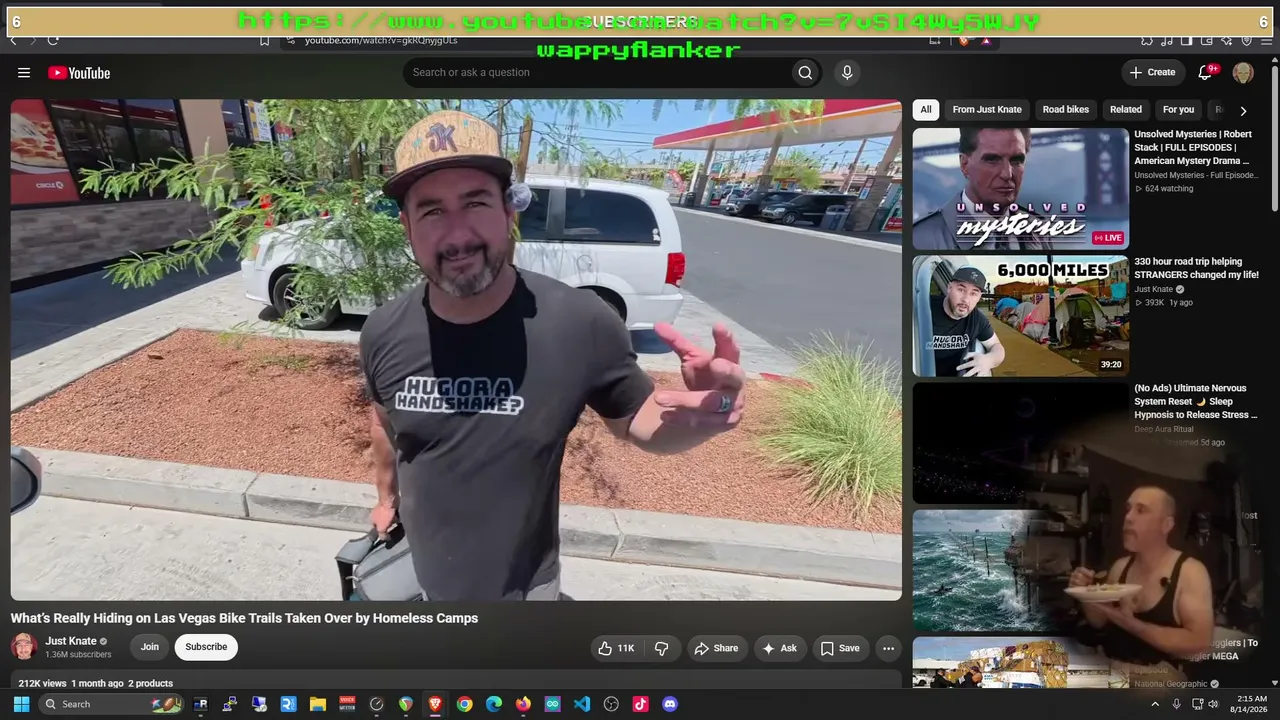Image resolution: width=1280 pixels, height=720 pixels.
Task: Open the browser extensions puzzle icon
Action: tap(1147, 41)
